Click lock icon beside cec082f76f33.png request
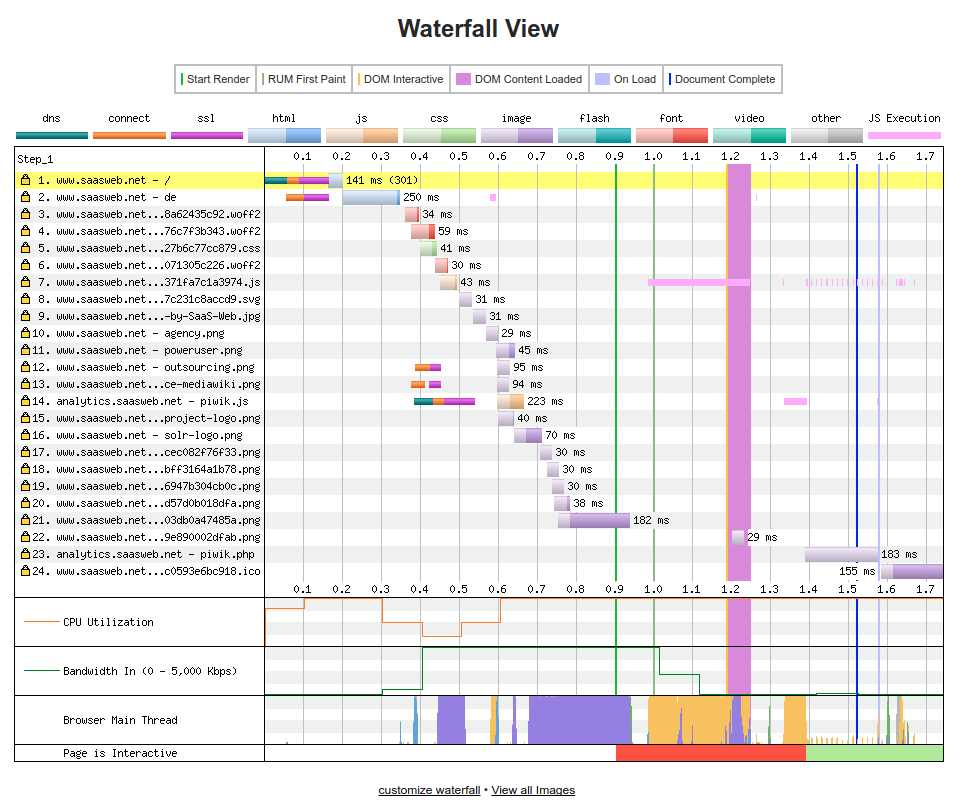Image resolution: width=963 pixels, height=802 pixels. 25,452
